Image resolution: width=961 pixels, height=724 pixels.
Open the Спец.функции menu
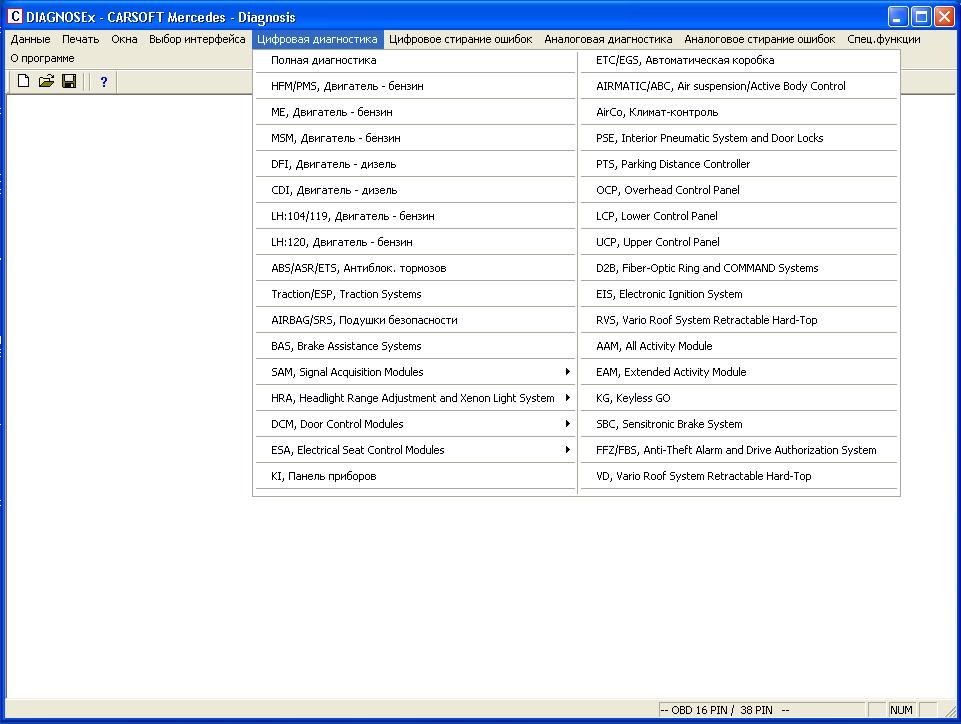pyautogui.click(x=884, y=39)
